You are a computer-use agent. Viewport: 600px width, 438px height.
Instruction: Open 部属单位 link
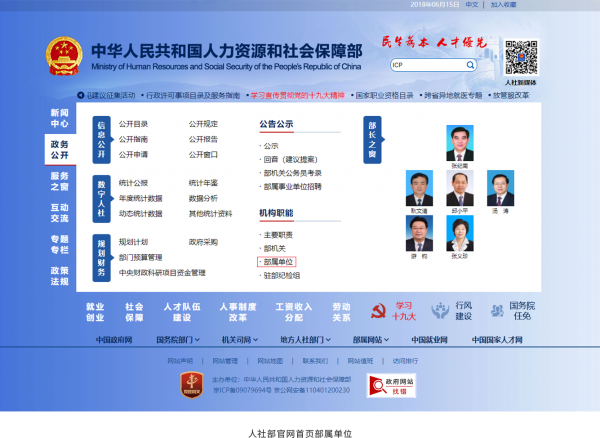point(279,261)
